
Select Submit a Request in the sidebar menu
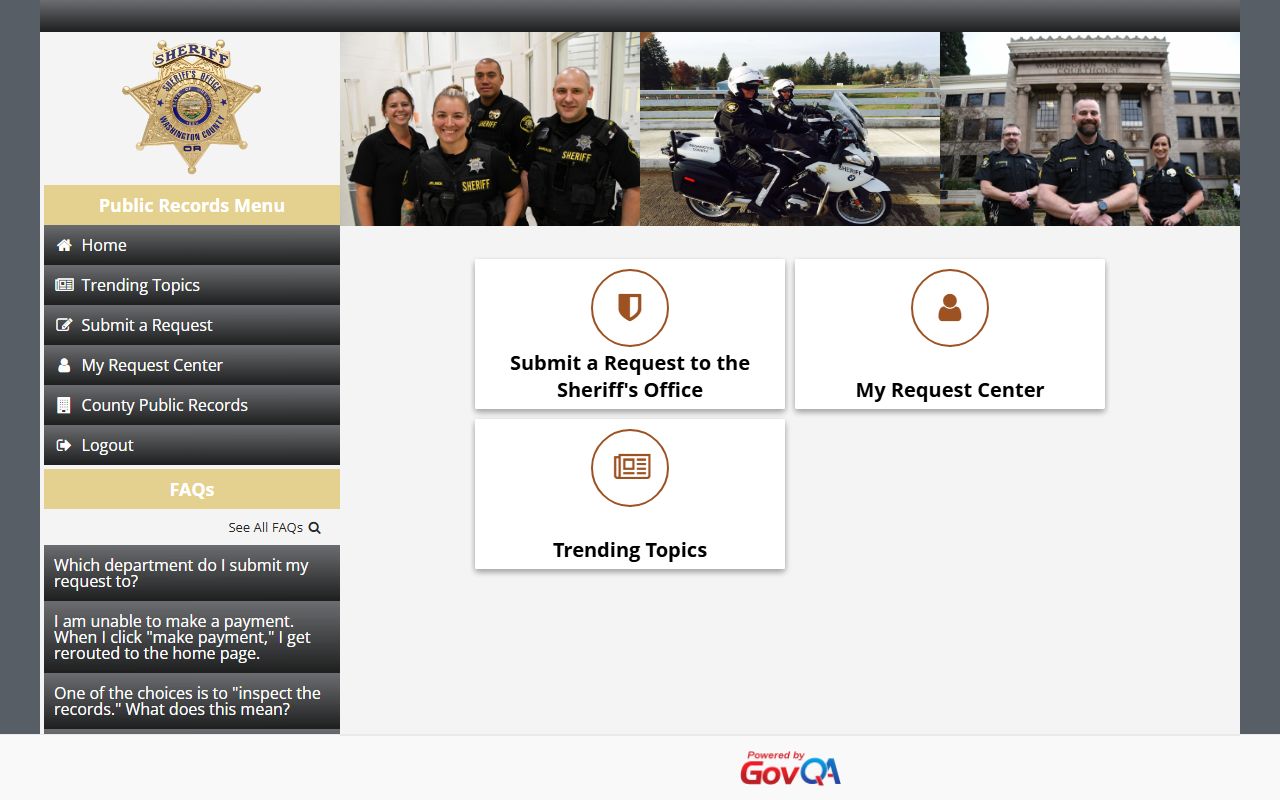[192, 325]
